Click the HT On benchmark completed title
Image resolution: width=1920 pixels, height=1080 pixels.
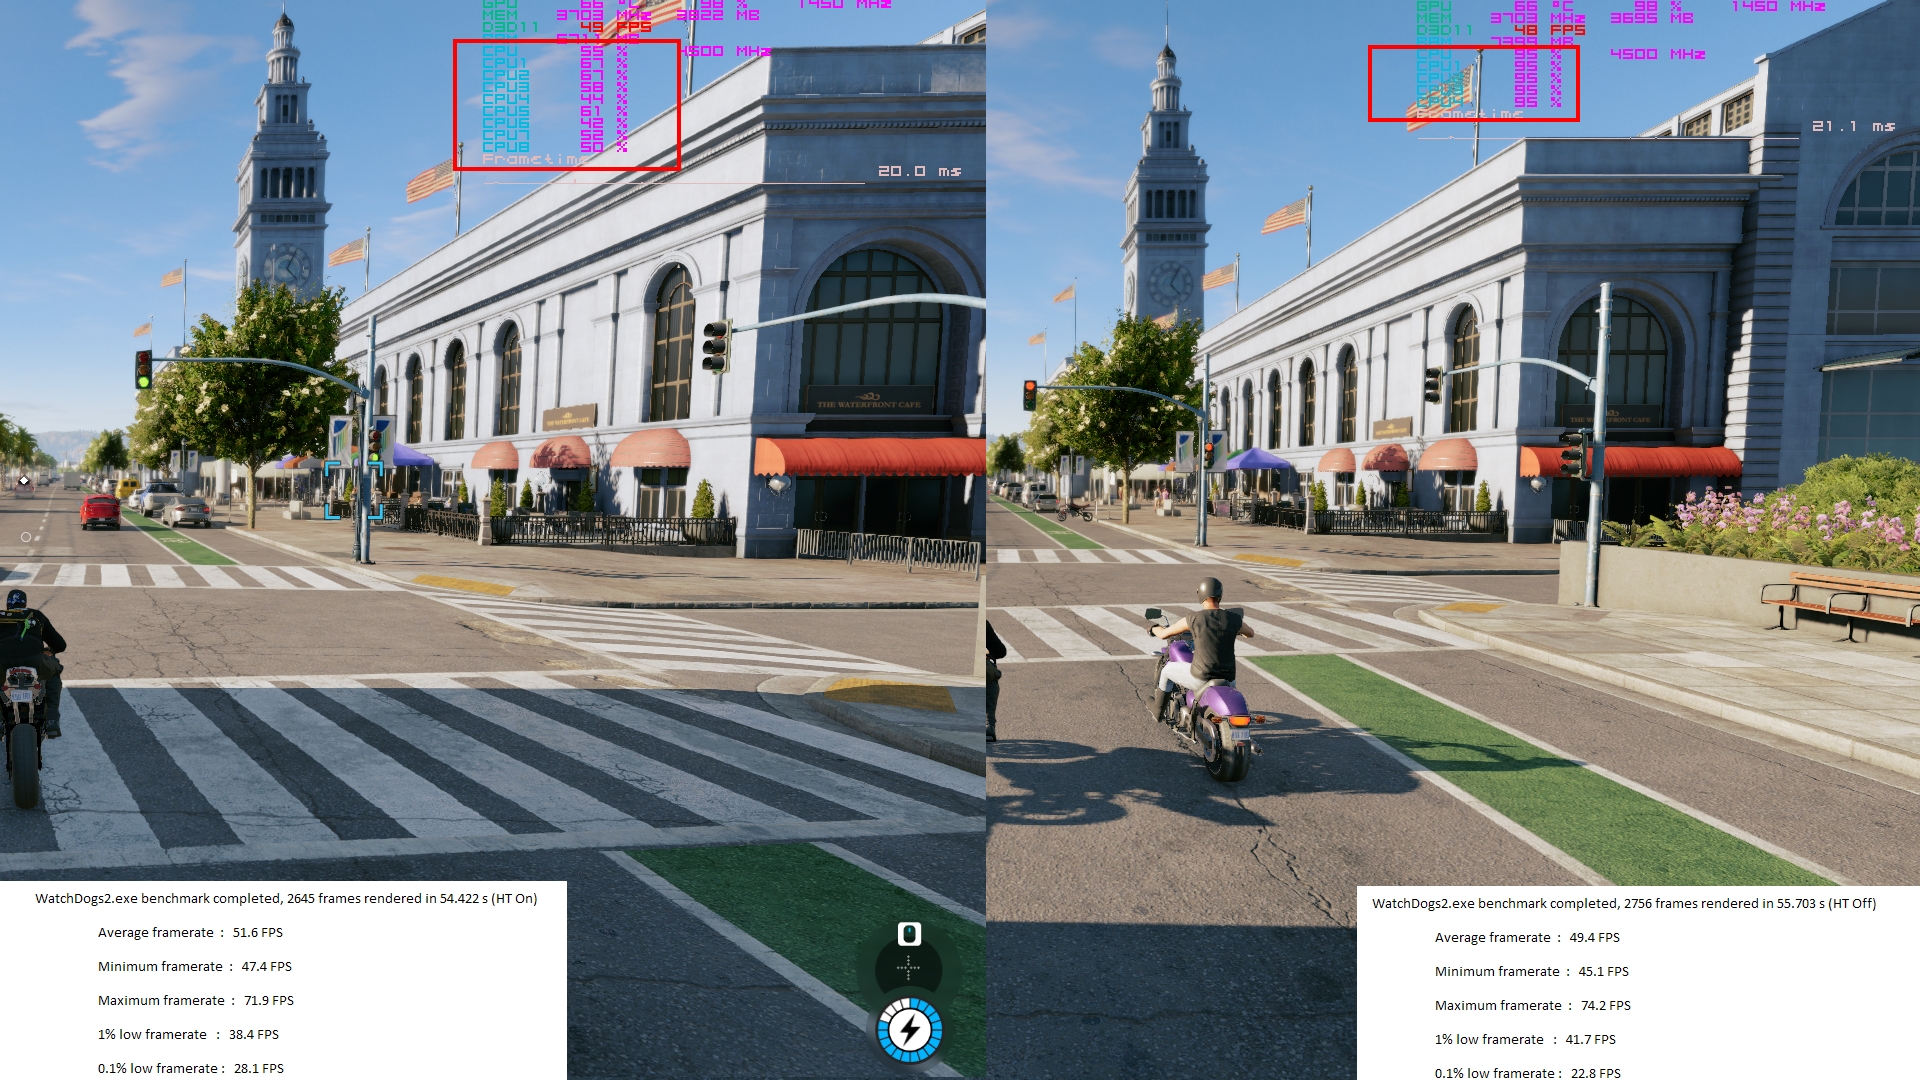pos(286,898)
